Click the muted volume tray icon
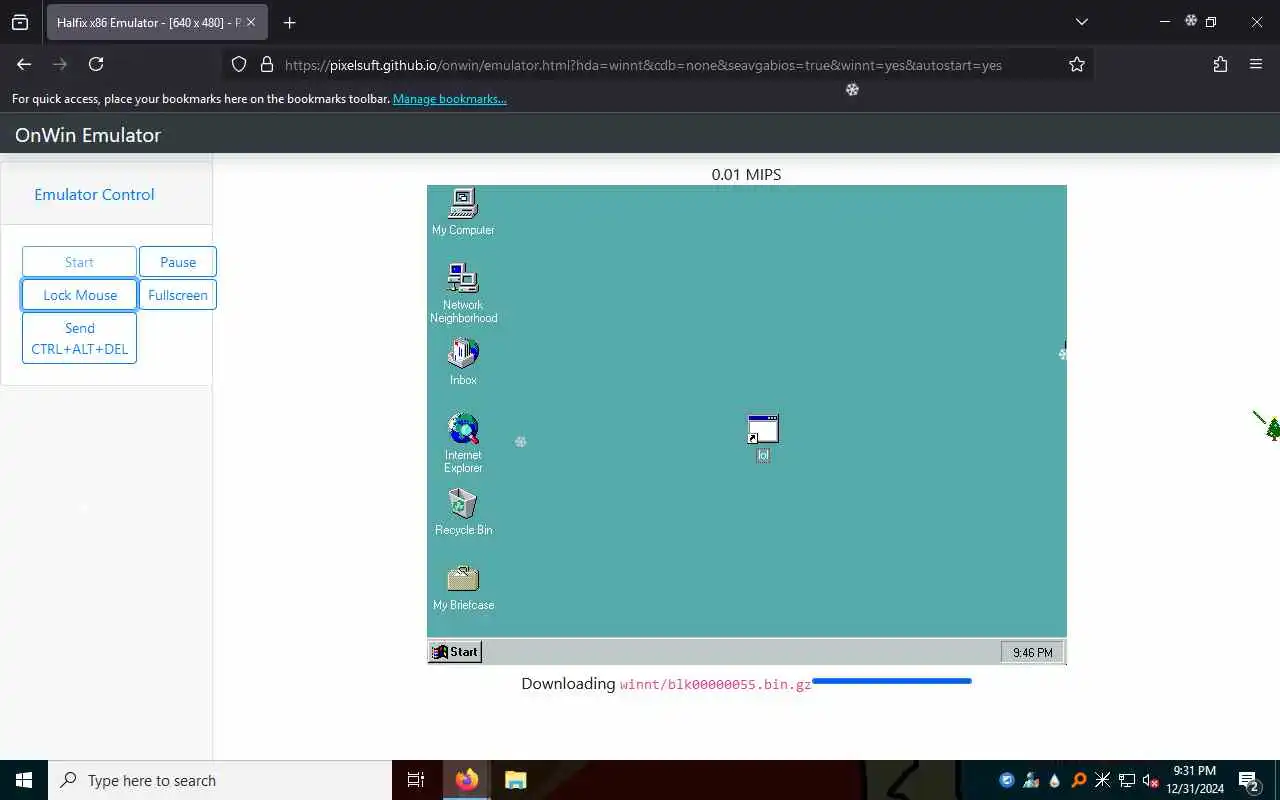The height and width of the screenshot is (800, 1280). point(1150,780)
